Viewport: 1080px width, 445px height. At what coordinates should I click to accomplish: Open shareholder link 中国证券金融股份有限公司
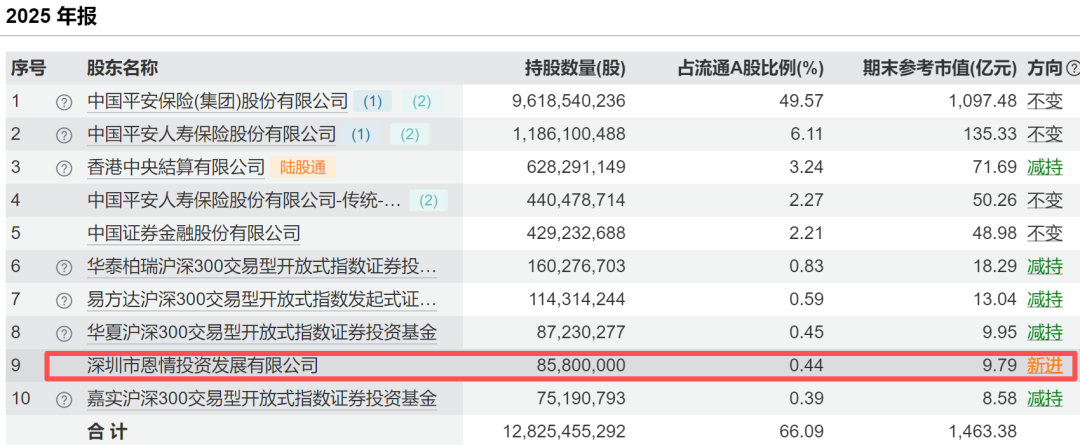194,233
